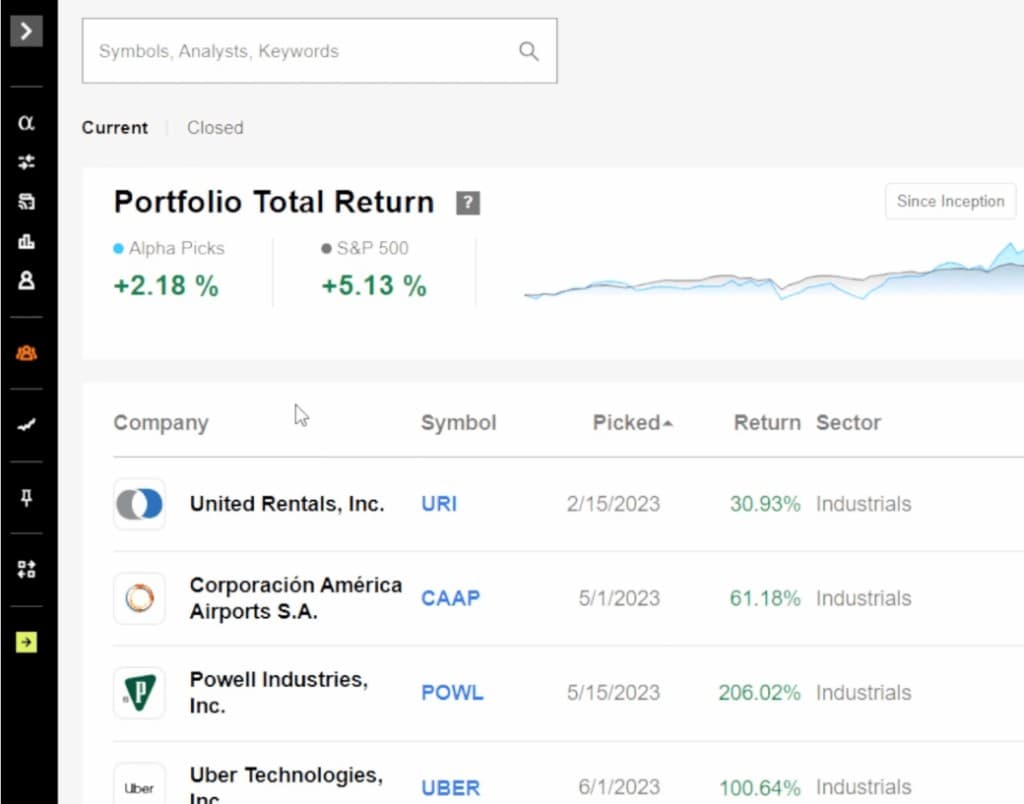Click the portfolio return chart
Screen dimensions: 1024x804
click(774, 274)
